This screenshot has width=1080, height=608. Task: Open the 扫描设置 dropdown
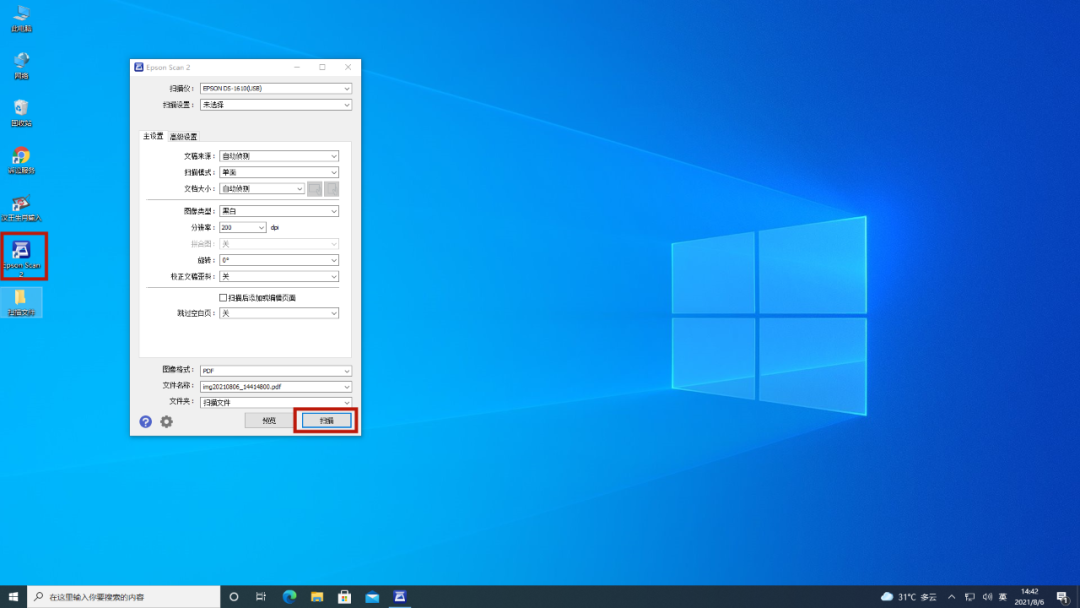[x=276, y=105]
